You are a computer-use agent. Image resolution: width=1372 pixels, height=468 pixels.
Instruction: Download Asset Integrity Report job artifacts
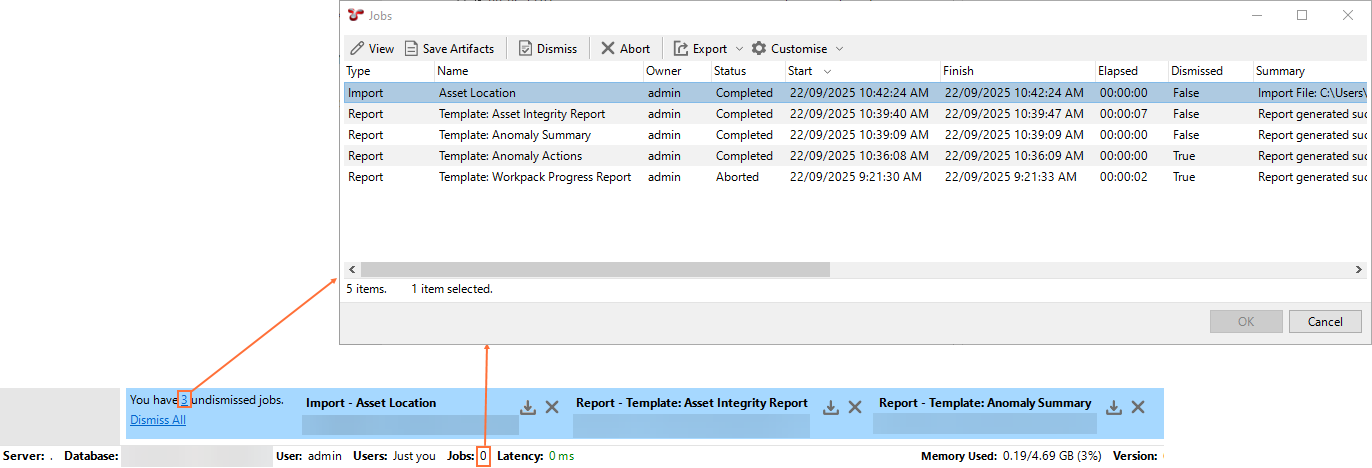[x=830, y=407]
